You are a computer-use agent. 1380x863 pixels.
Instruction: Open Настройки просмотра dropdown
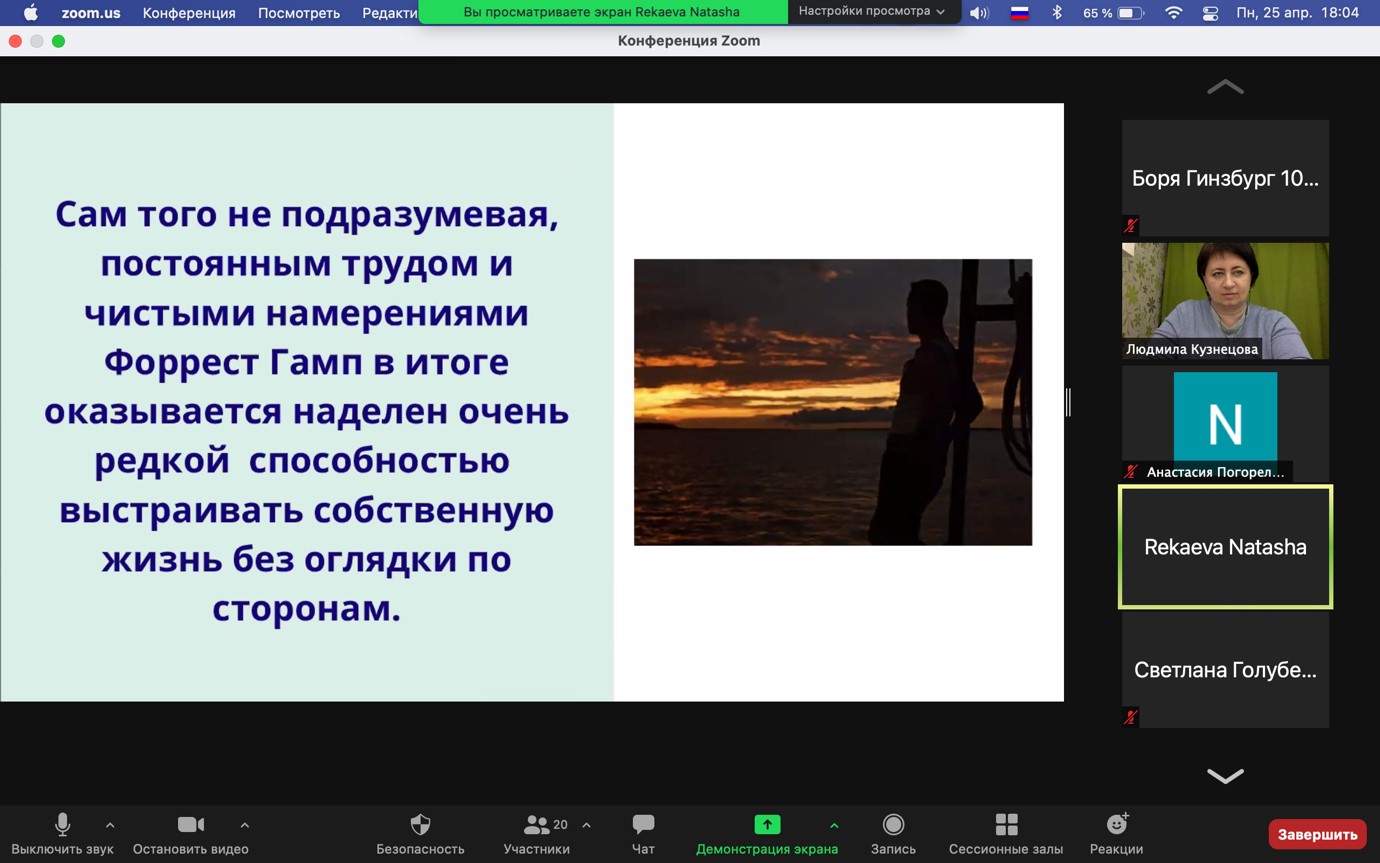(x=872, y=12)
